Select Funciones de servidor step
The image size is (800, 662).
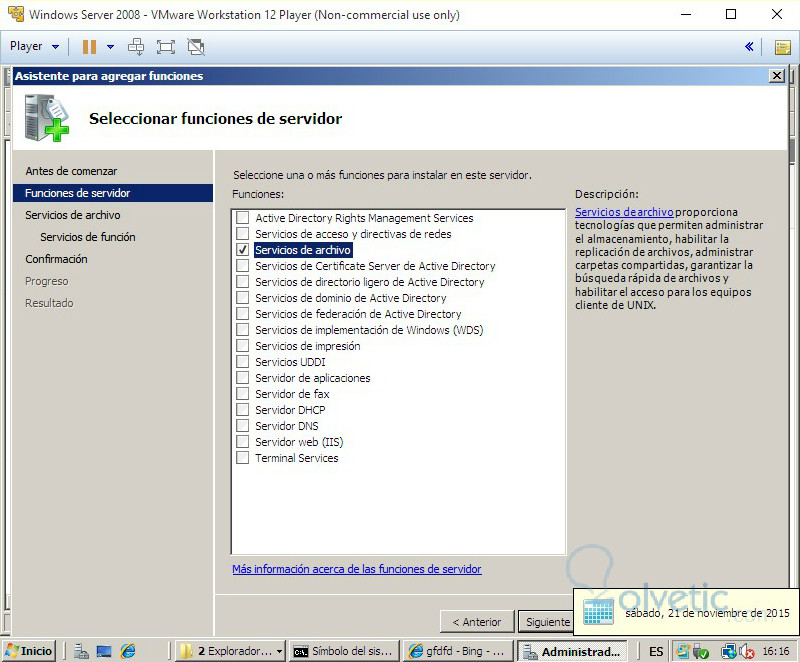pyautogui.click(x=113, y=193)
